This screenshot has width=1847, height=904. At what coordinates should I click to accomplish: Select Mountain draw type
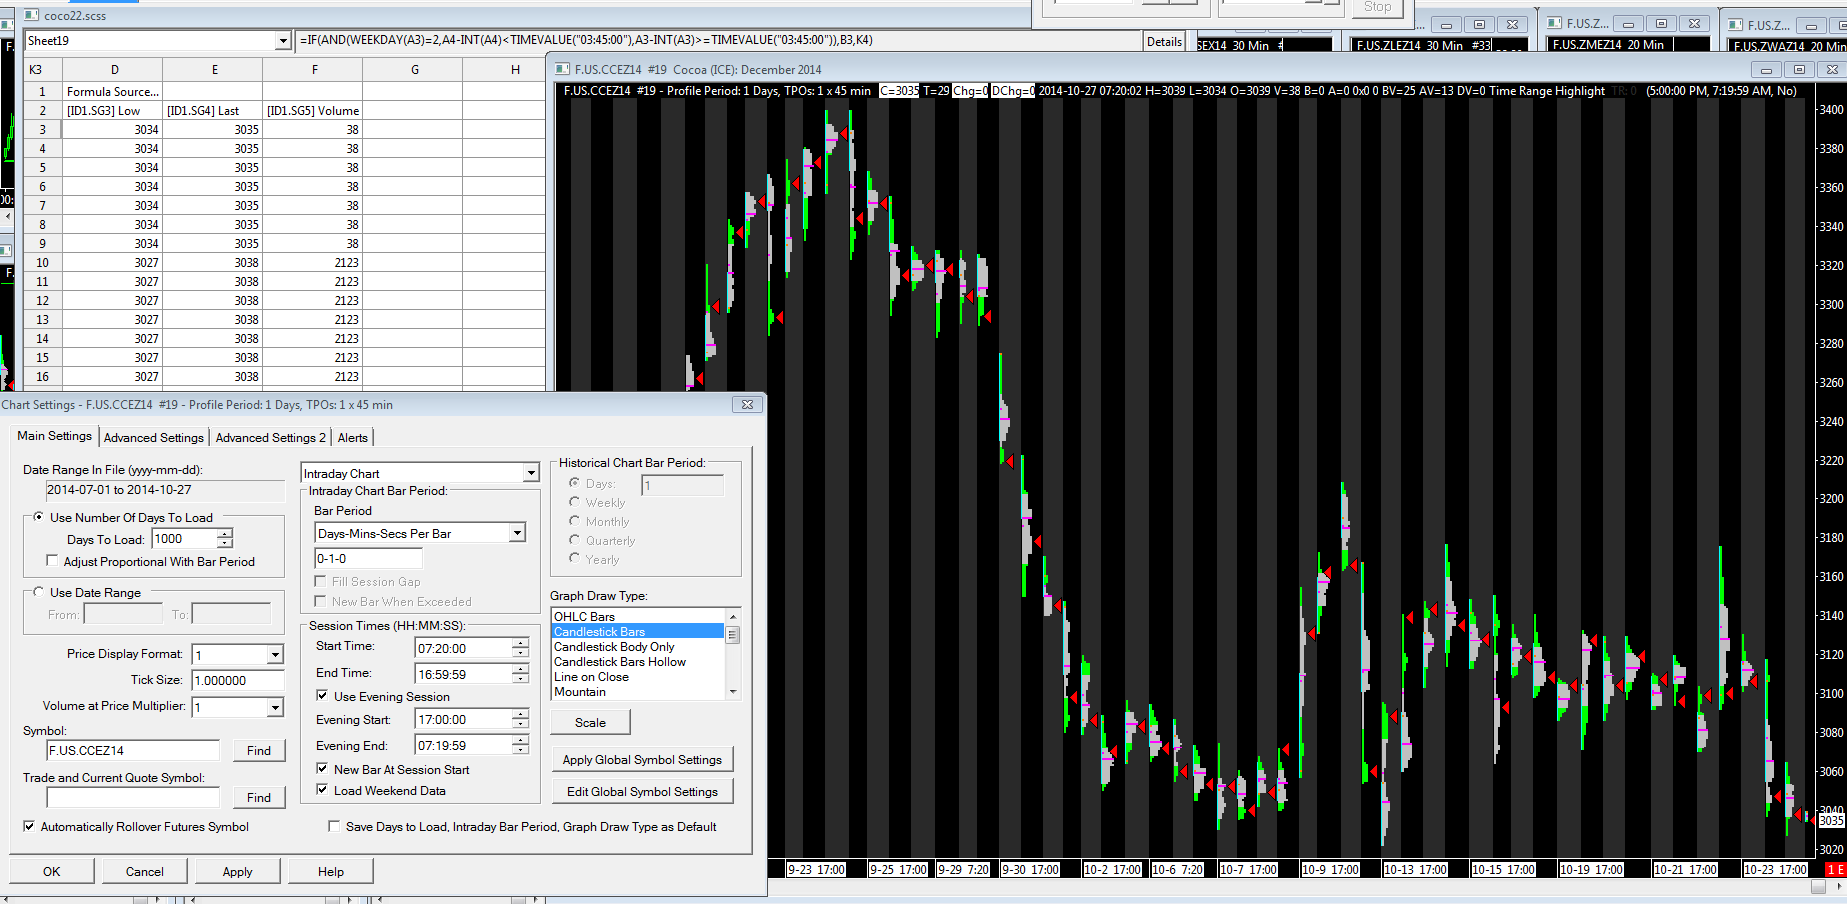[x=638, y=692]
